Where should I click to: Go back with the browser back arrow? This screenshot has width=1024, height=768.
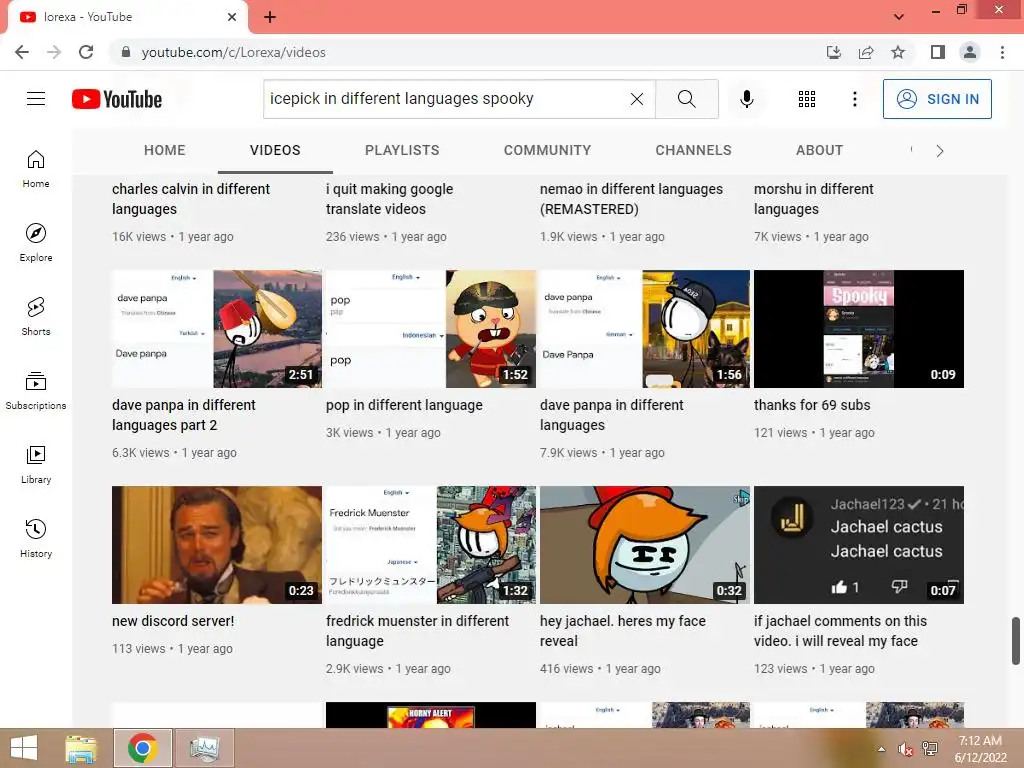(22, 52)
